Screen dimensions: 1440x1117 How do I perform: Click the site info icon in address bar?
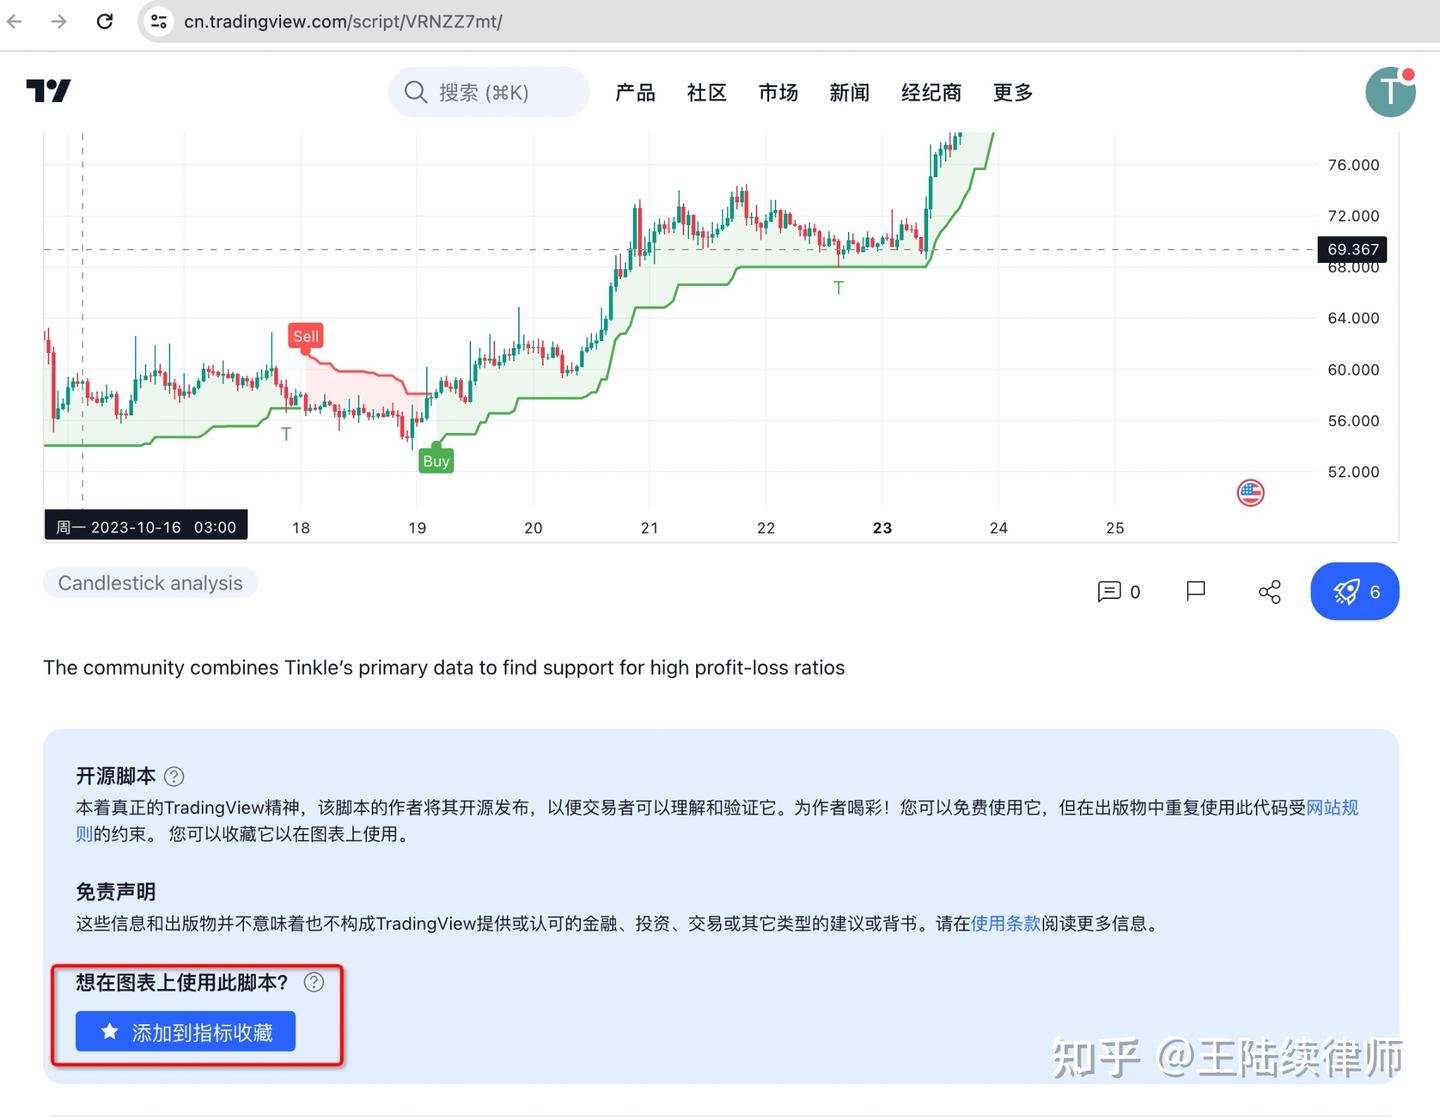pos(158,21)
